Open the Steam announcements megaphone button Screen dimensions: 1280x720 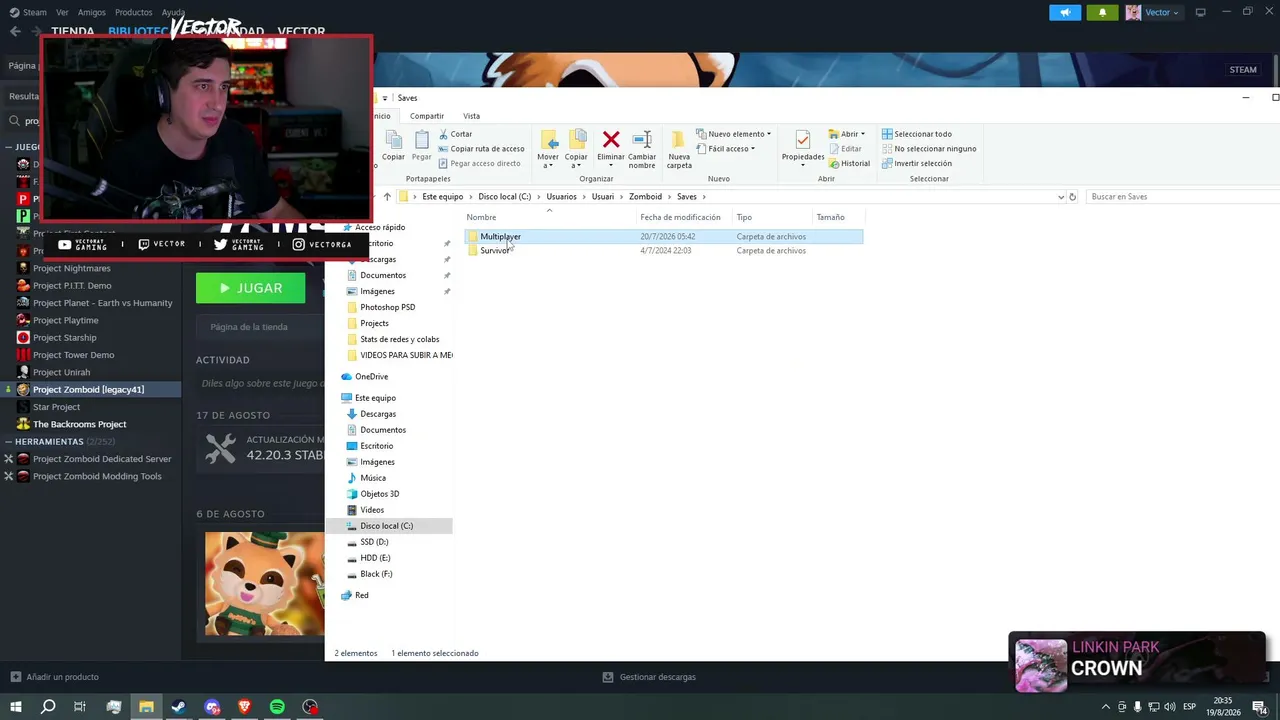click(1065, 12)
